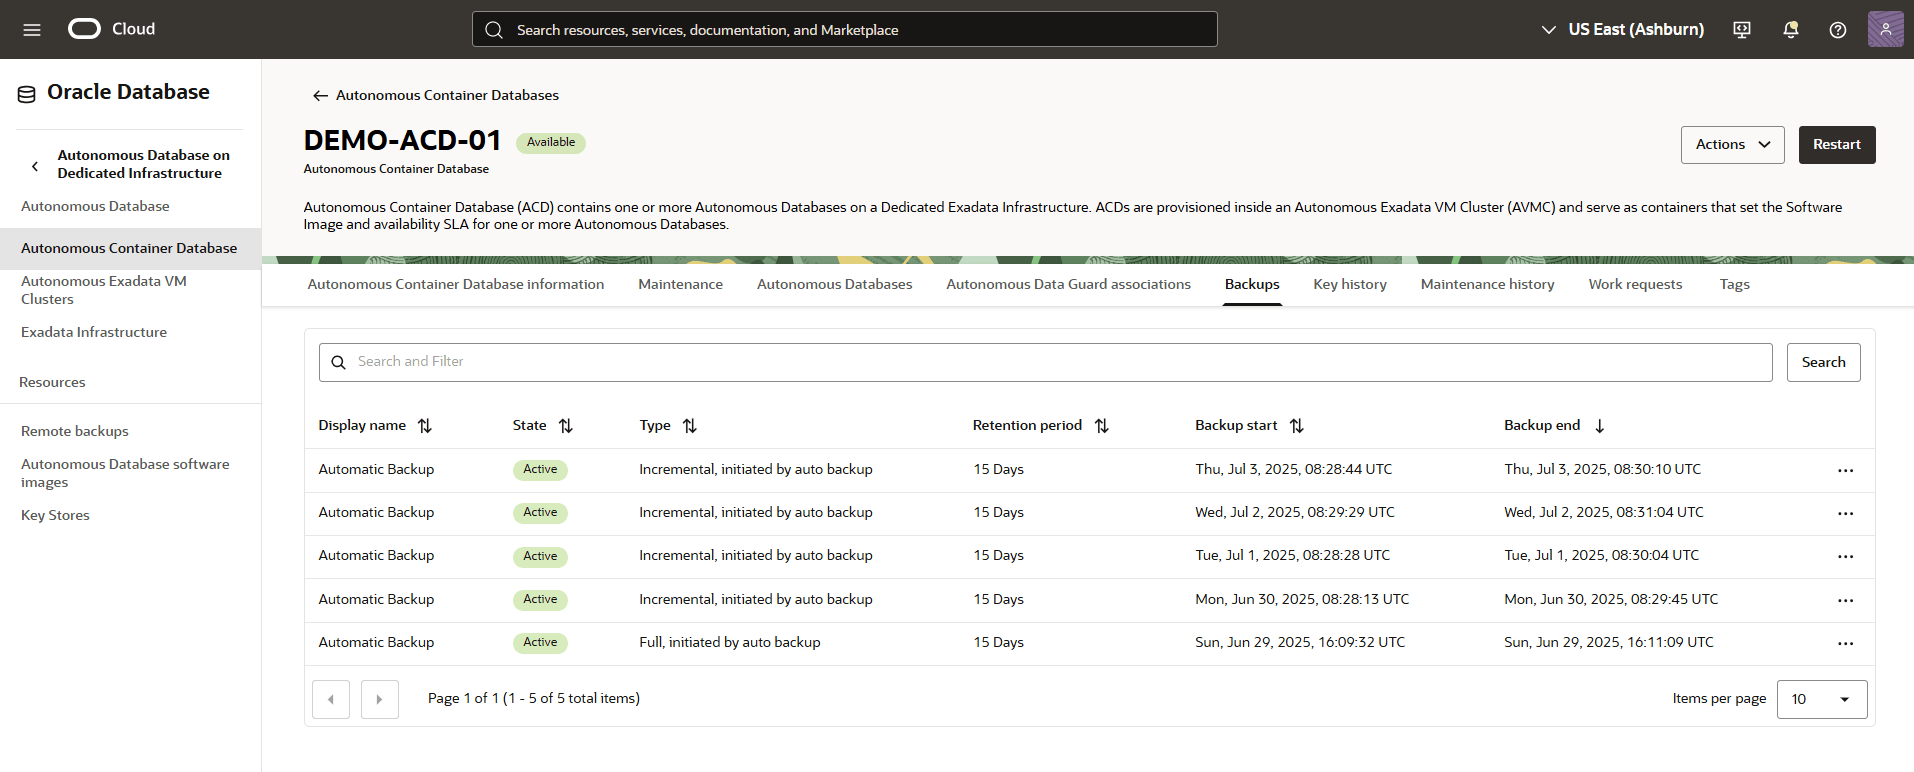Click the back arrow to Autonomous Container Databases
Screen dimensions: 1914x772
[320, 96]
